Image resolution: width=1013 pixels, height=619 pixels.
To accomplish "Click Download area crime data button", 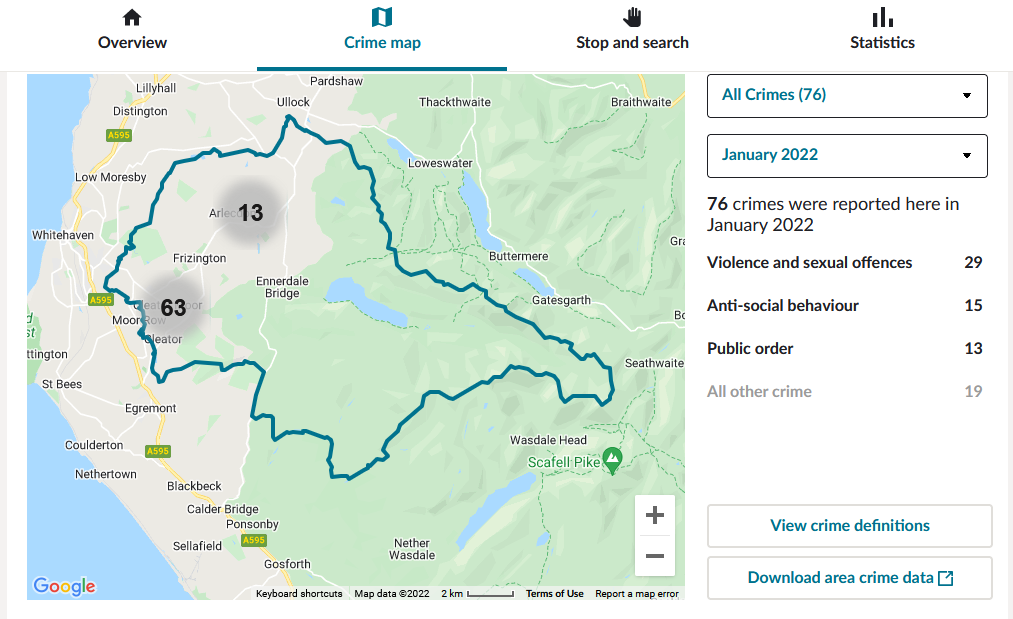I will click(850, 578).
